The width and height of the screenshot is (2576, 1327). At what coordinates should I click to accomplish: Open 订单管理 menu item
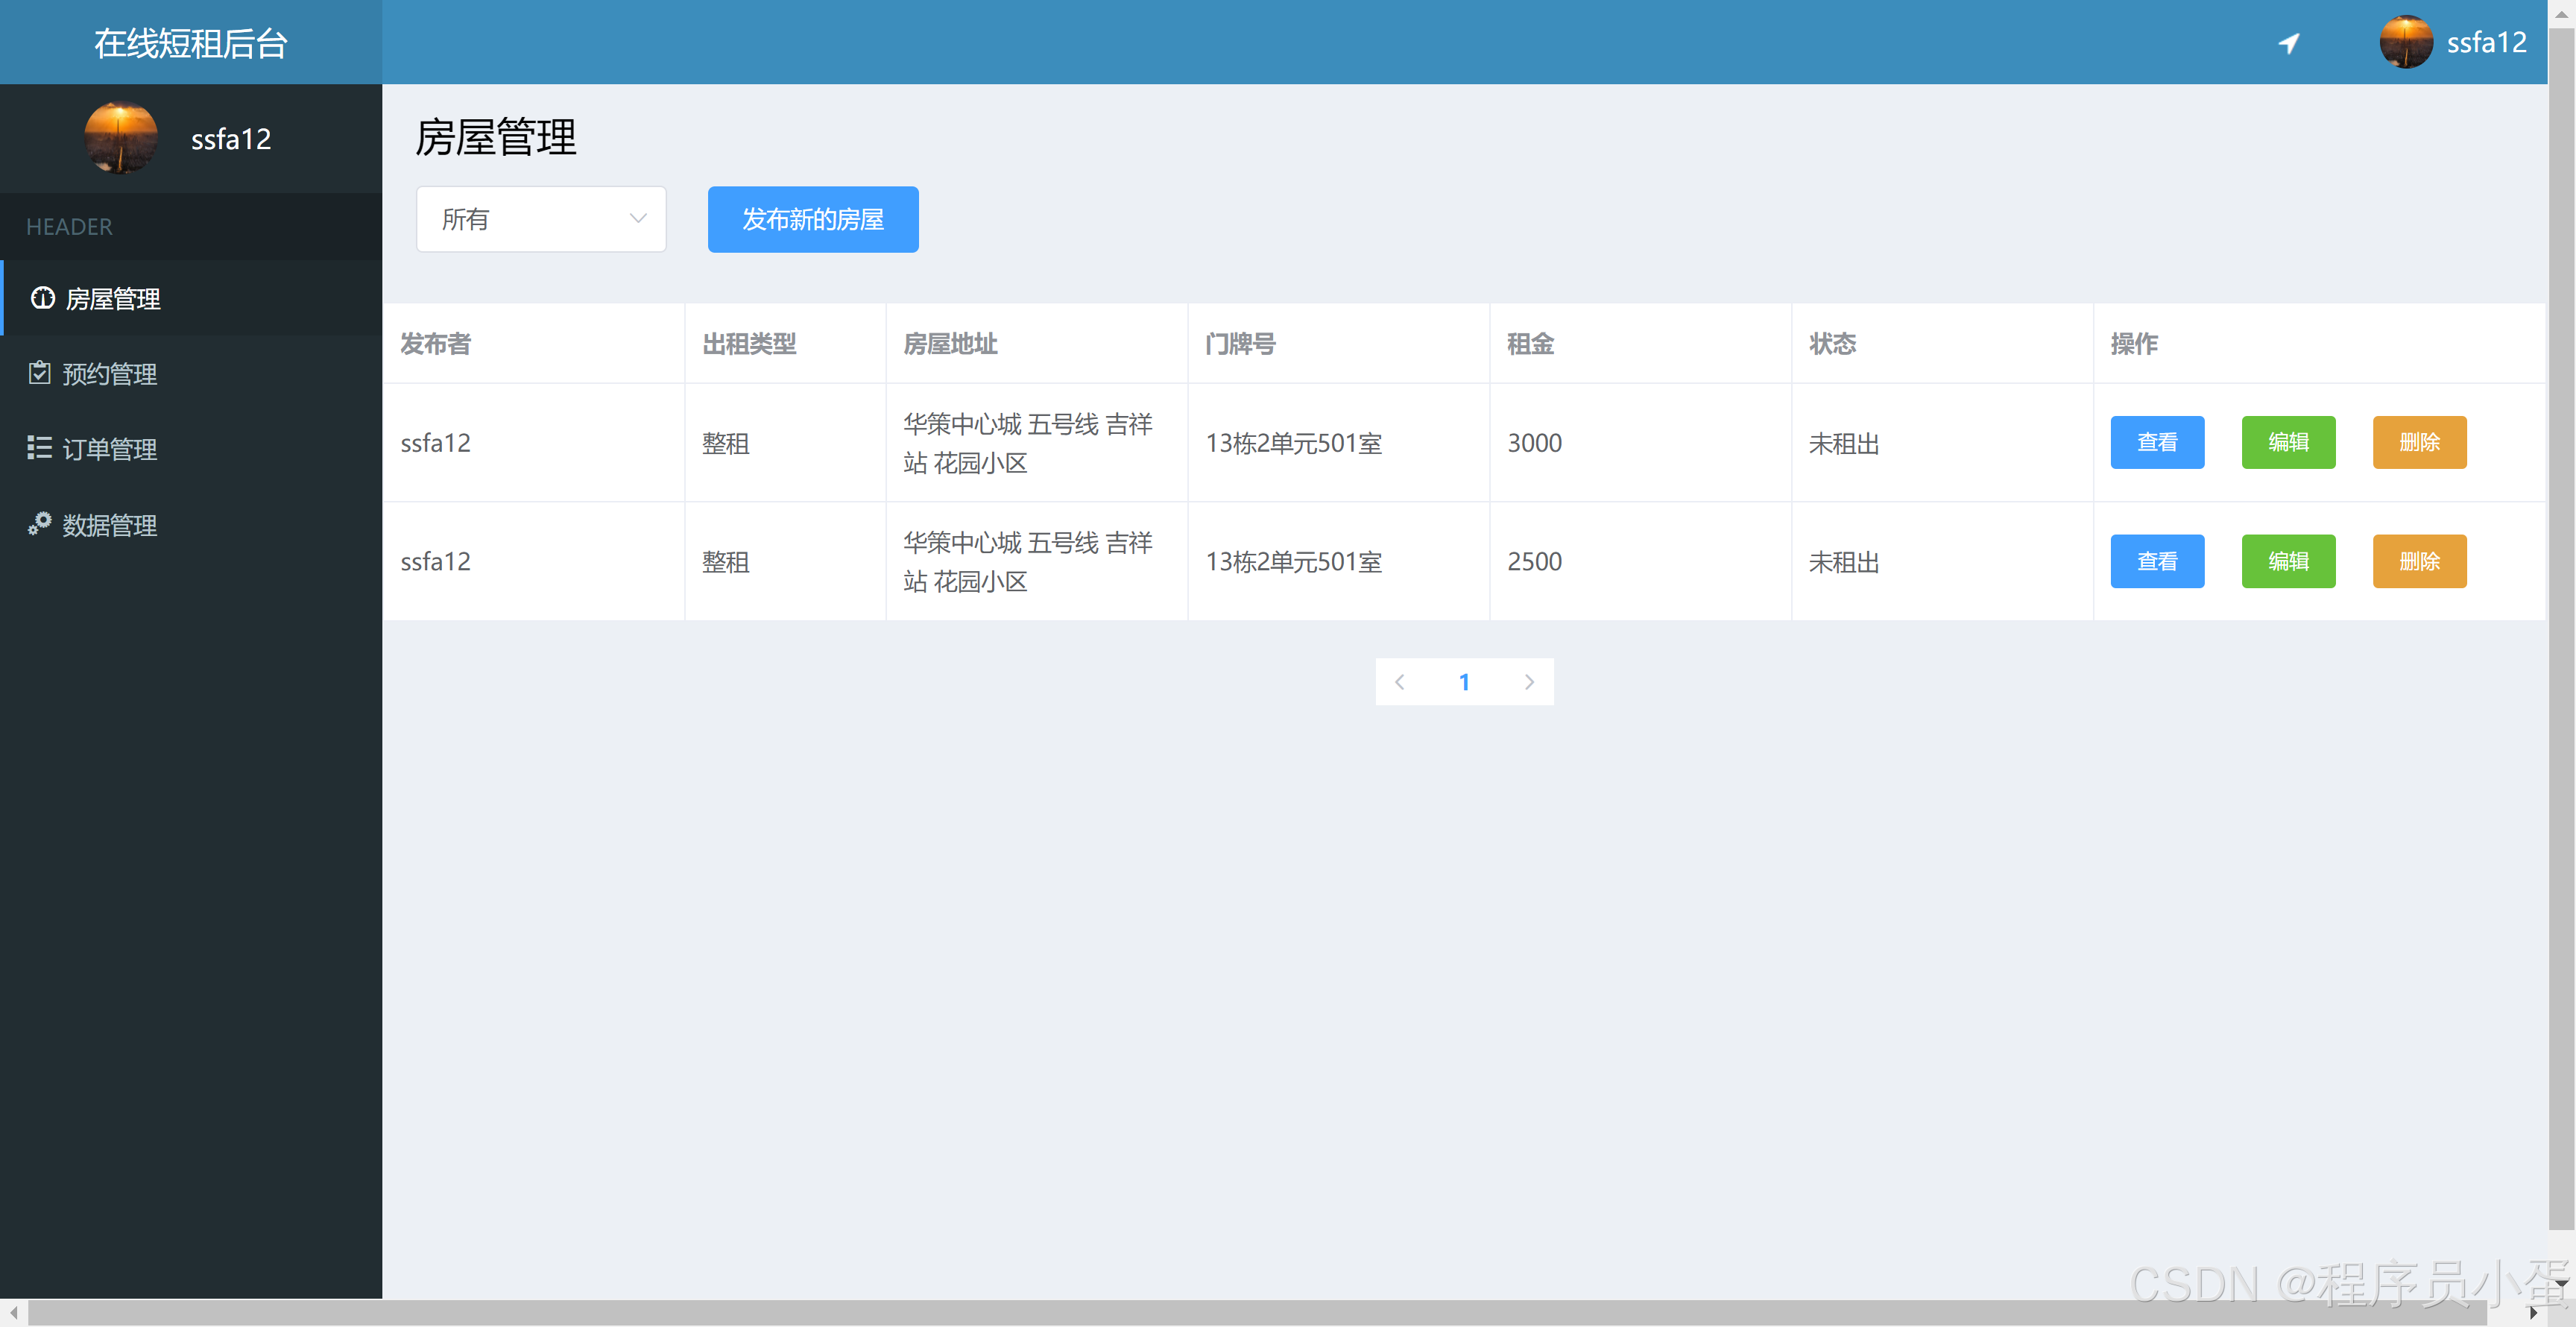[x=191, y=448]
